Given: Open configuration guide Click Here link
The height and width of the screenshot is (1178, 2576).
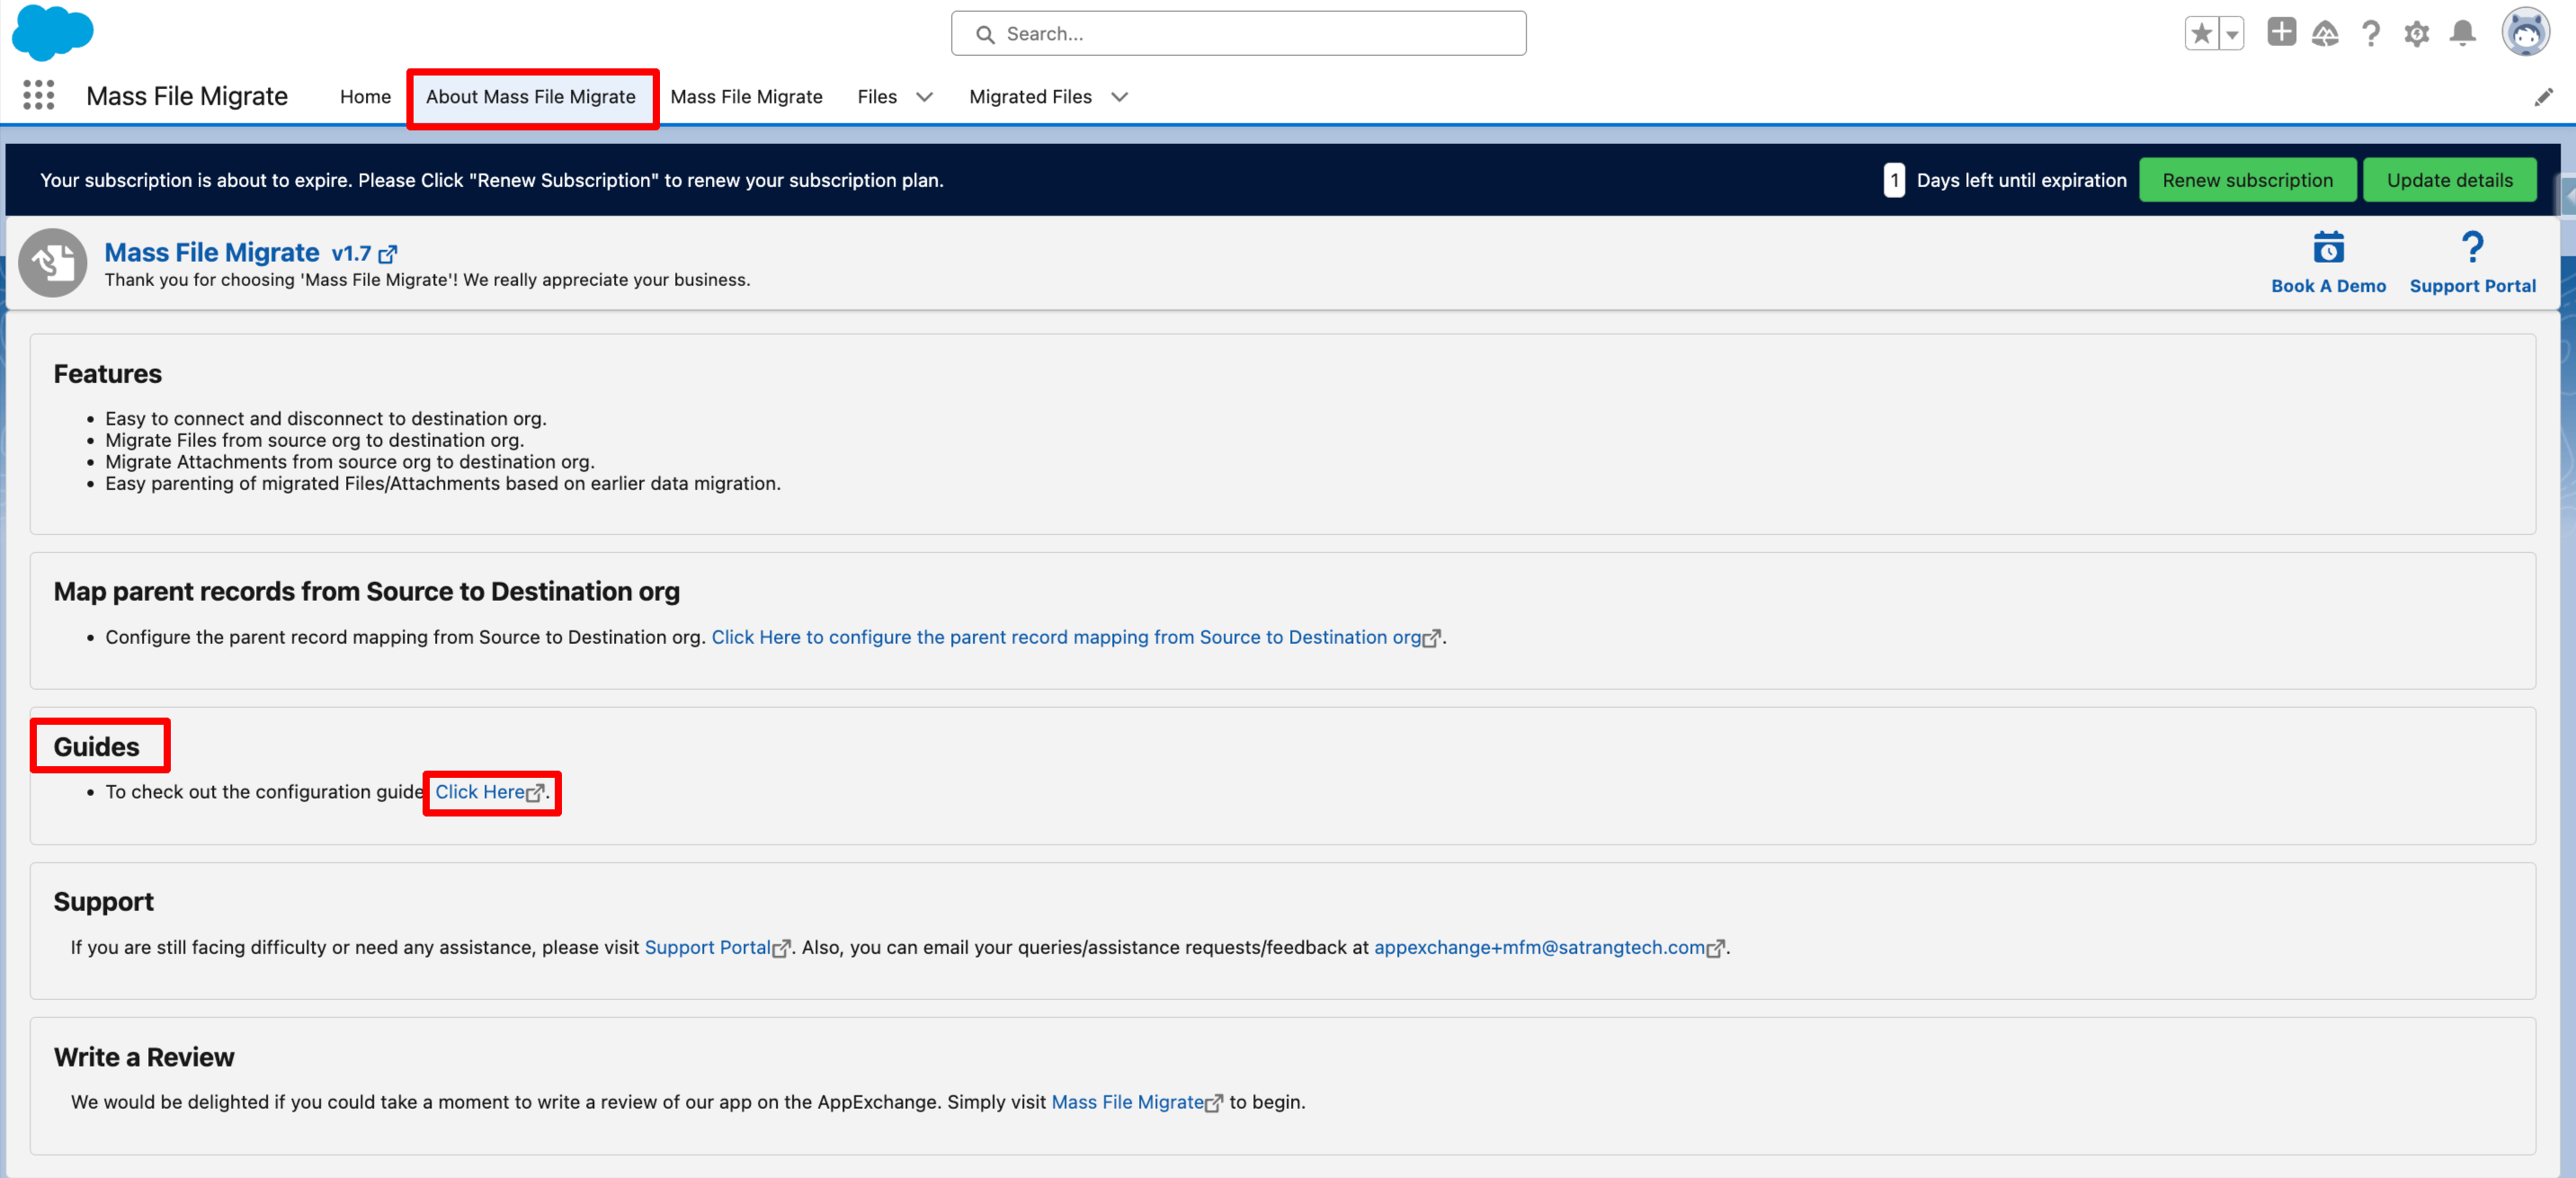Looking at the screenshot, I should 480,792.
